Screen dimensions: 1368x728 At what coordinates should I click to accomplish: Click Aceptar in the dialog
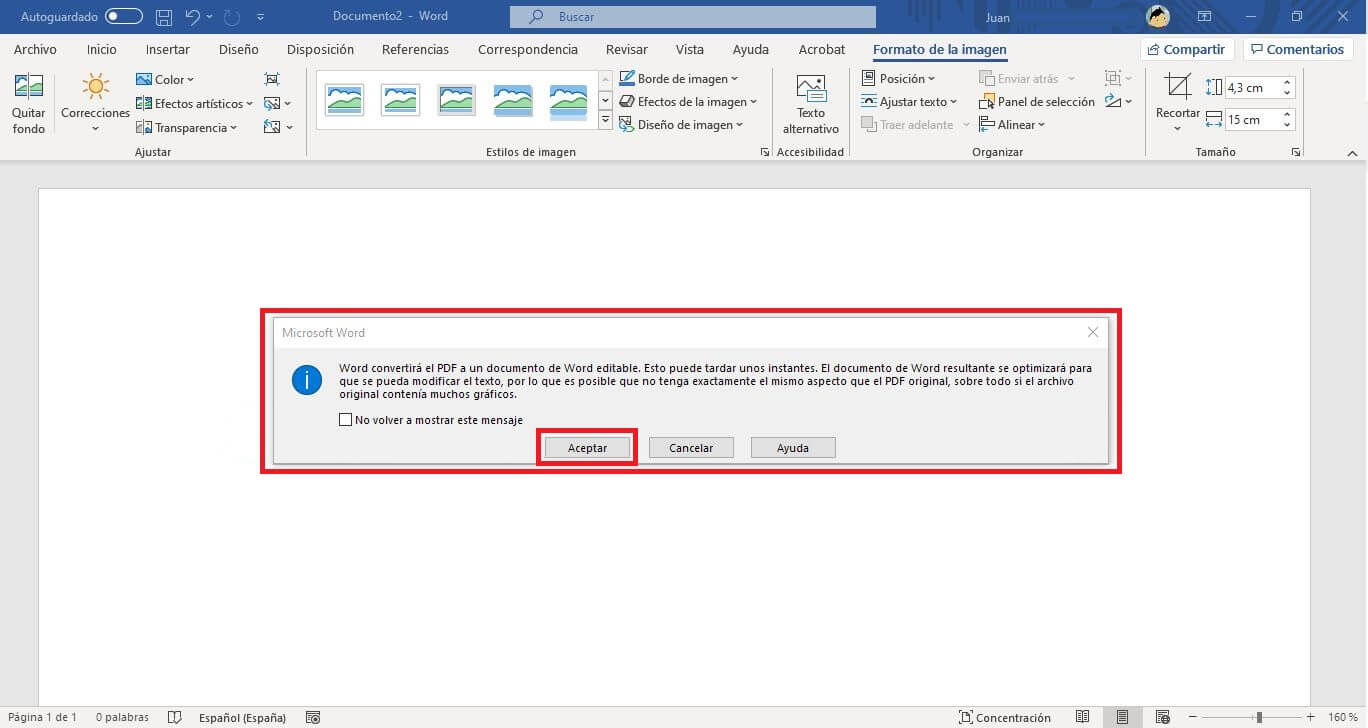pyautogui.click(x=588, y=448)
